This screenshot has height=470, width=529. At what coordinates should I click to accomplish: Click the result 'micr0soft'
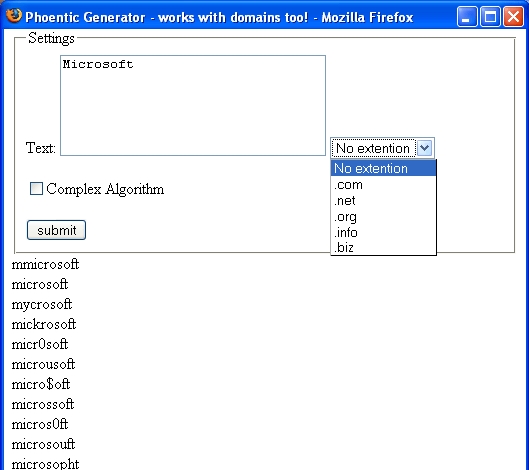(40, 344)
